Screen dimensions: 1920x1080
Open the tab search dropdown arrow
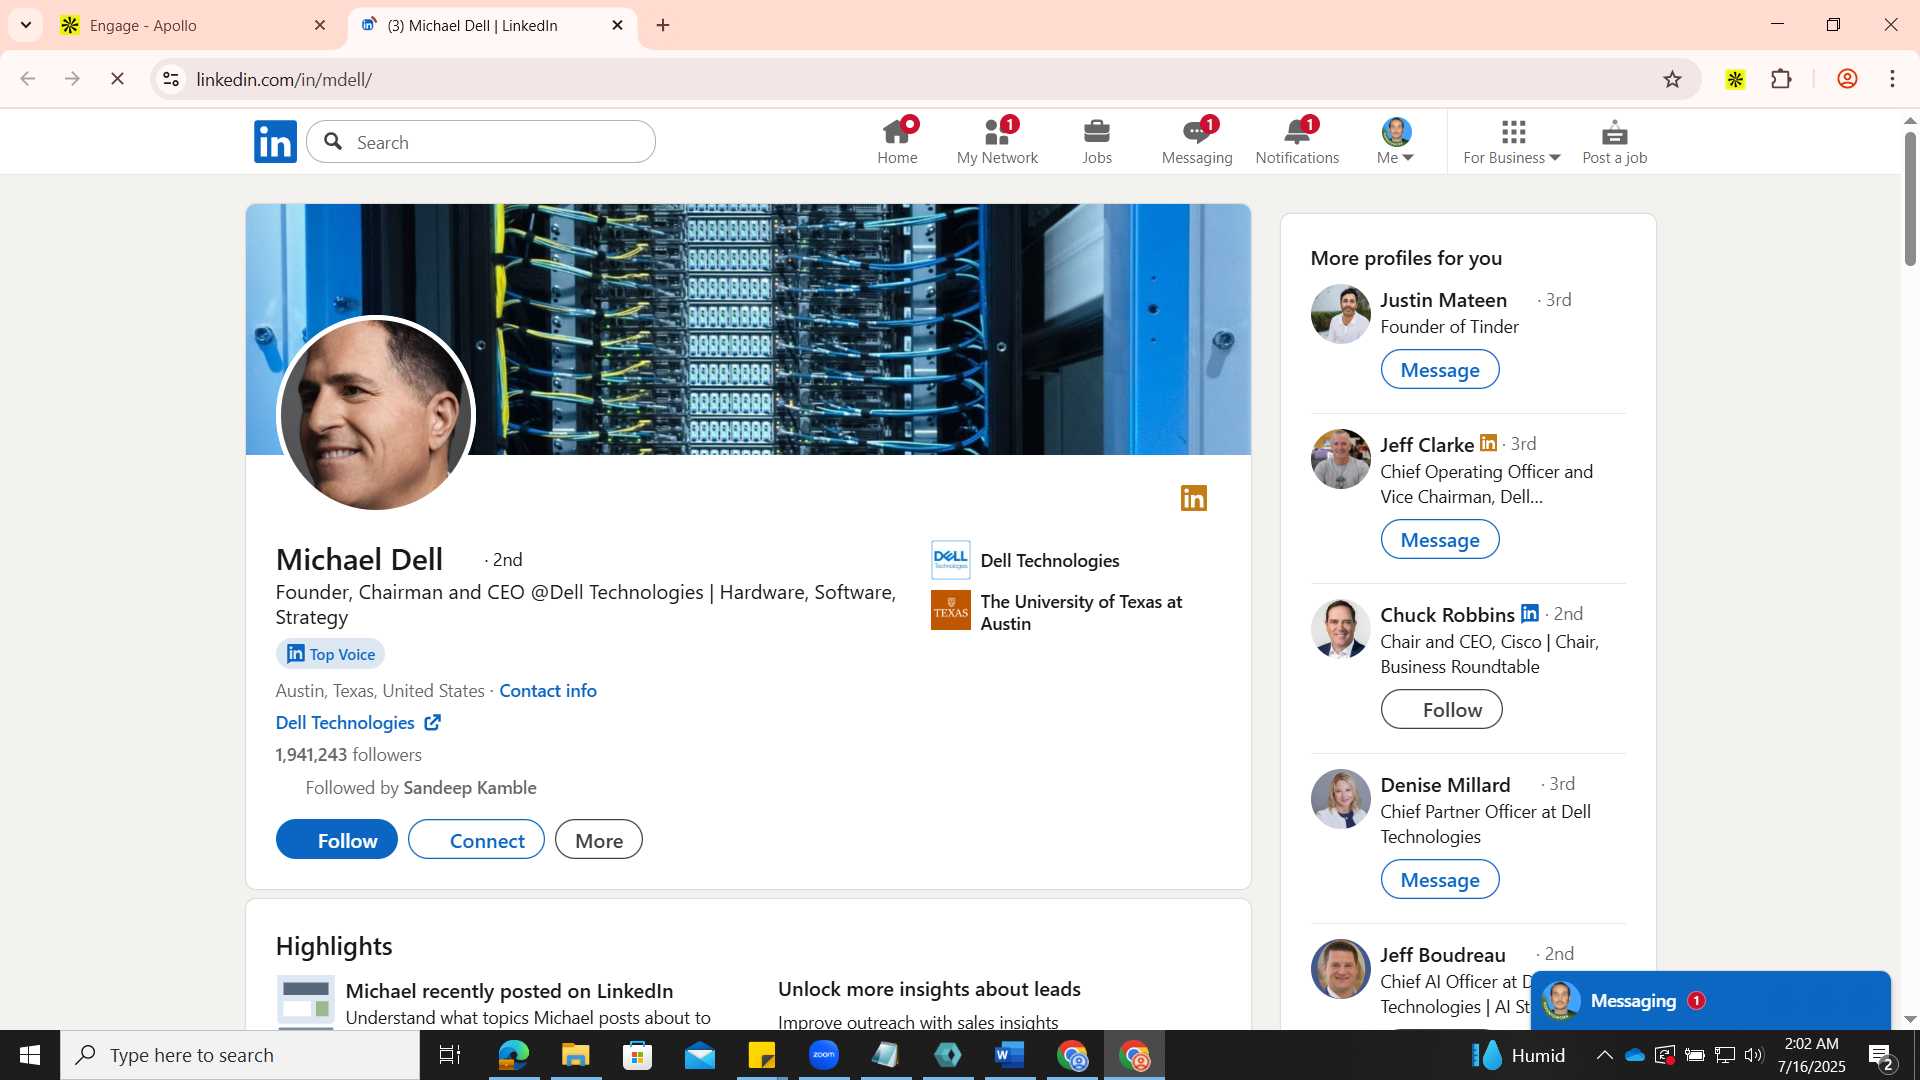click(26, 26)
